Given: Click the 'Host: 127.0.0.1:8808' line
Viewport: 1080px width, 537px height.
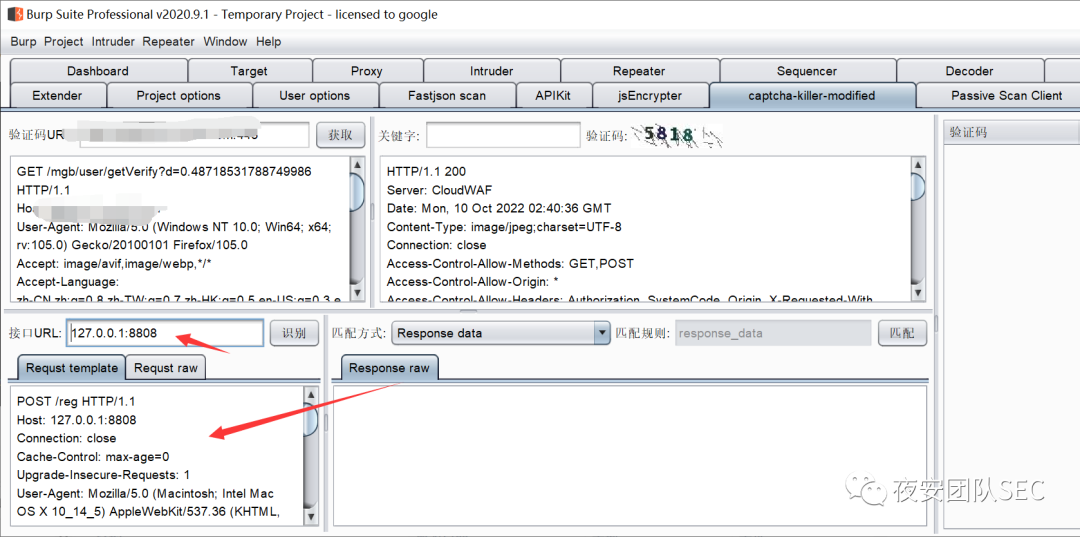Looking at the screenshot, I should point(76,420).
